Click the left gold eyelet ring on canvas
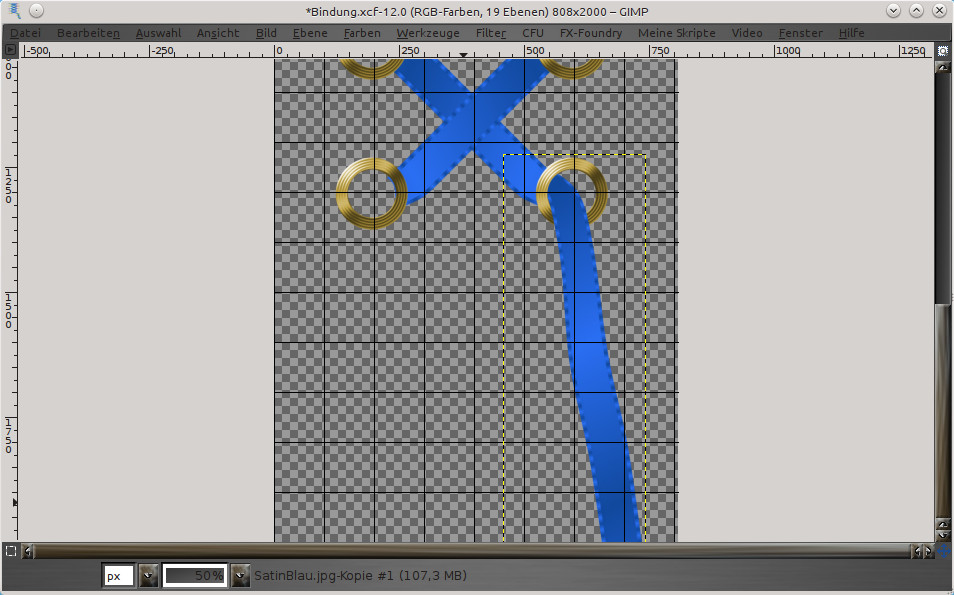The width and height of the screenshot is (954, 595). (x=371, y=192)
